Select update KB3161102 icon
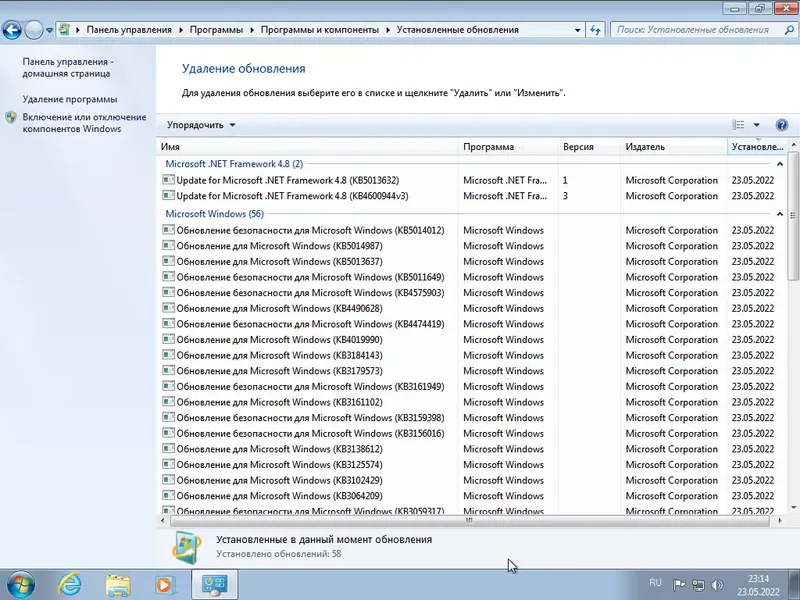Image resolution: width=800 pixels, height=600 pixels. [x=168, y=402]
